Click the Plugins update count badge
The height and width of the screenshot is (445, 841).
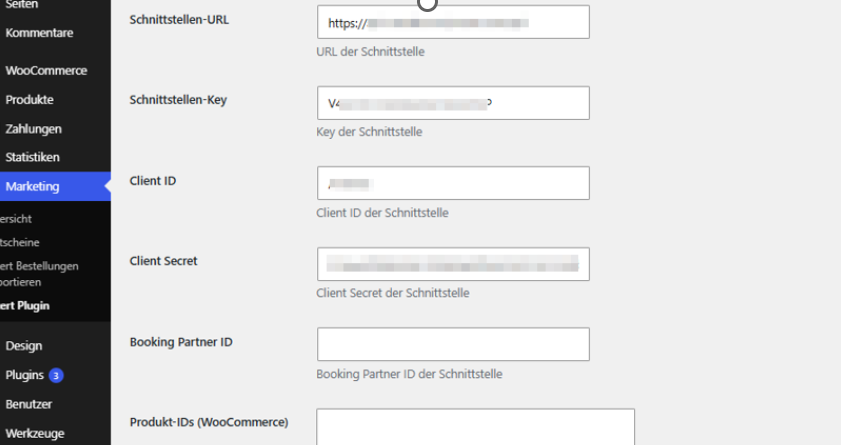(x=56, y=375)
